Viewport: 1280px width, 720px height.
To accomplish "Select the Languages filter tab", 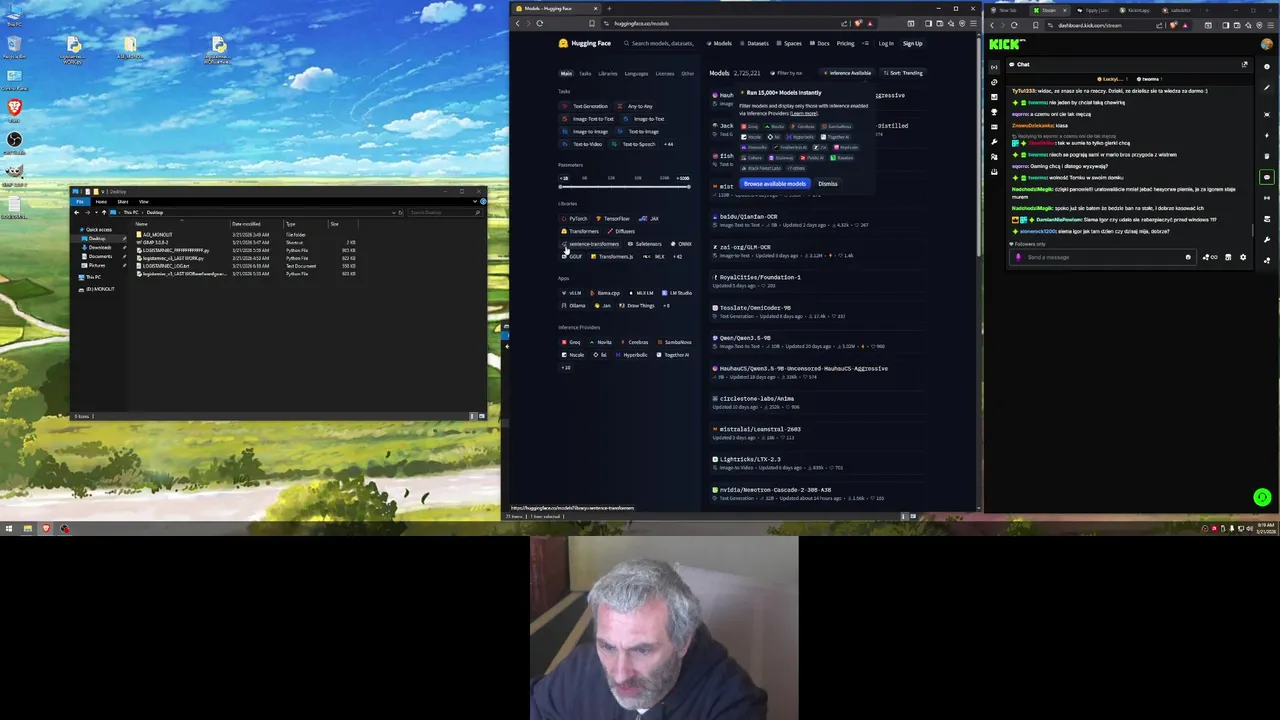I will (636, 73).
